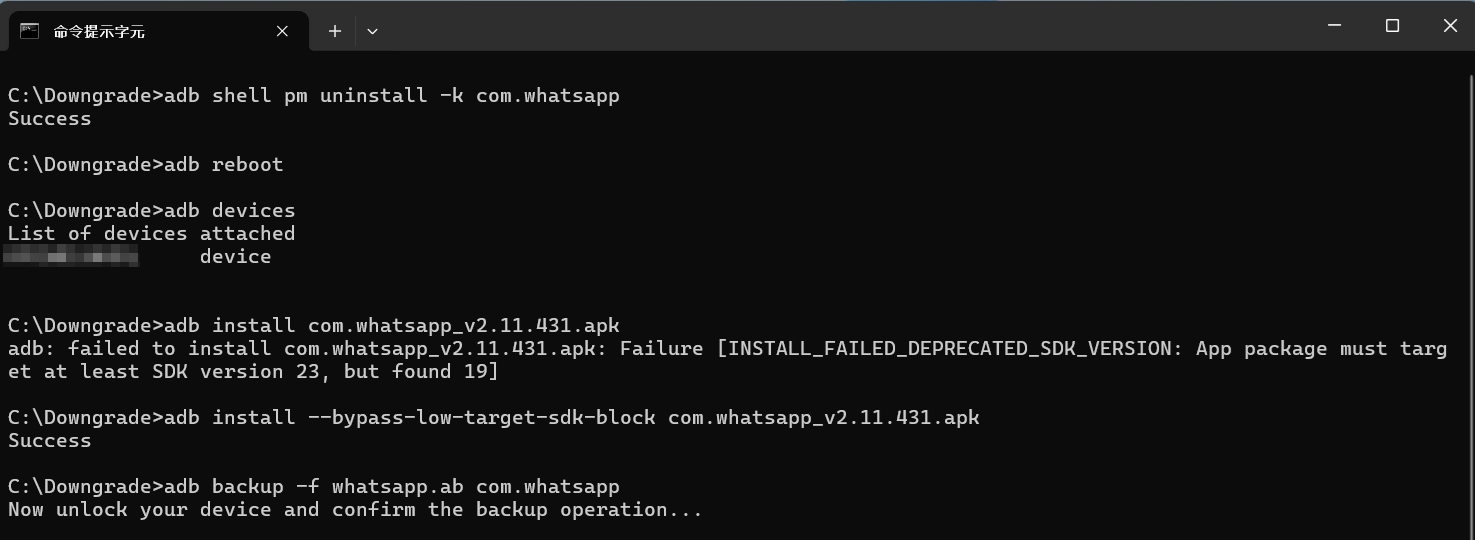Select the 命令提示字元 tab title
This screenshot has width=1475, height=540.
(x=99, y=31)
